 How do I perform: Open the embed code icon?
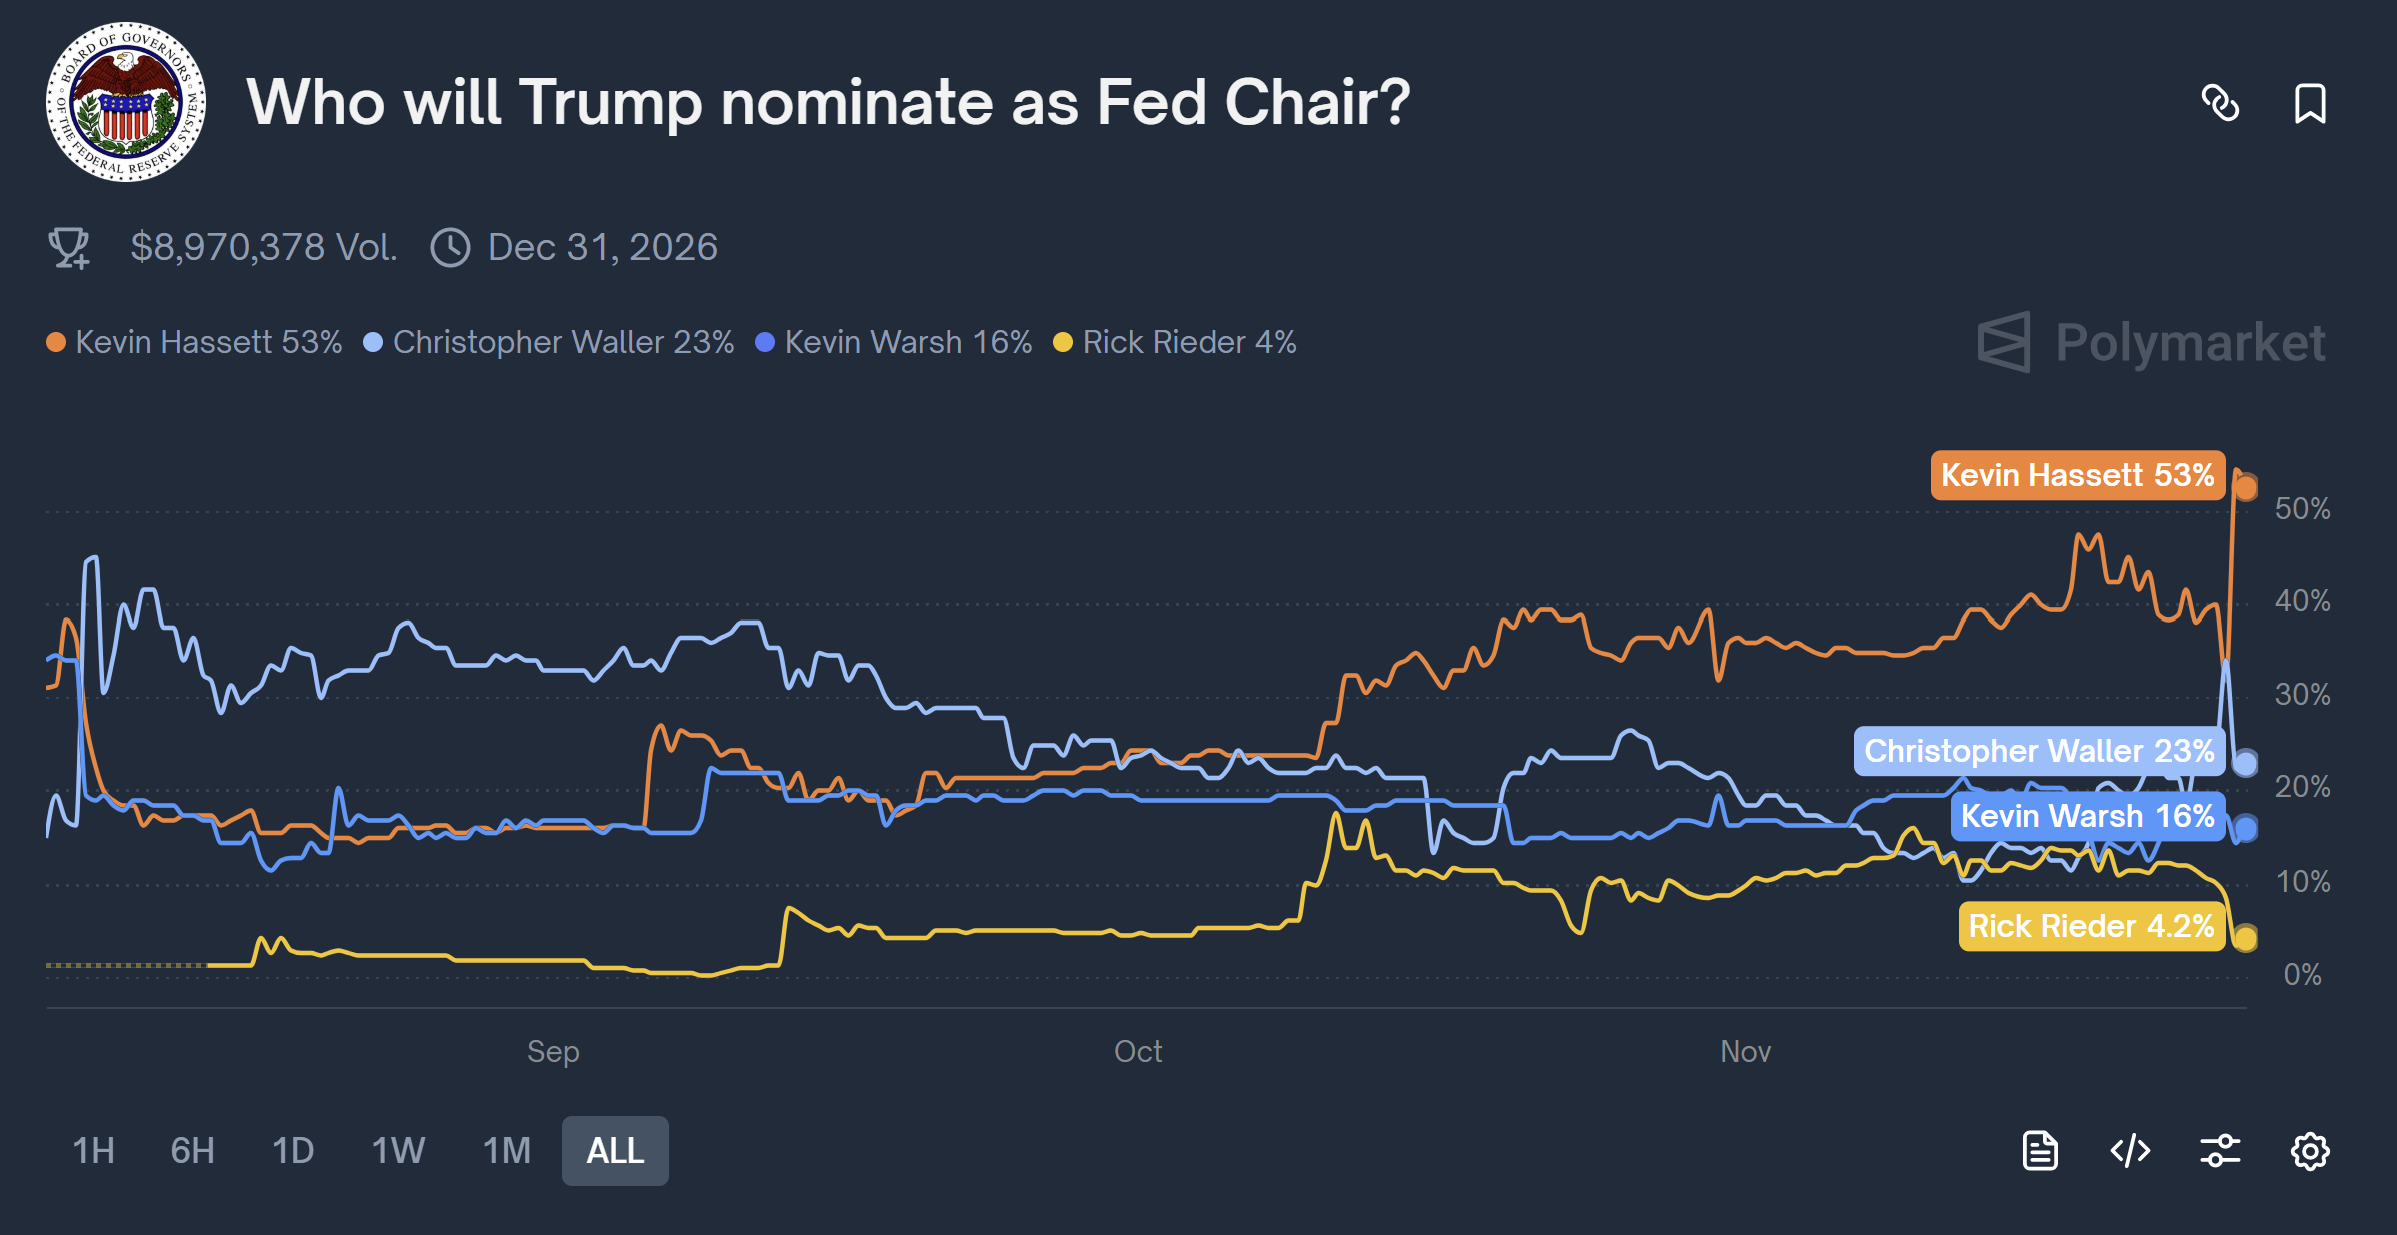point(2129,1150)
